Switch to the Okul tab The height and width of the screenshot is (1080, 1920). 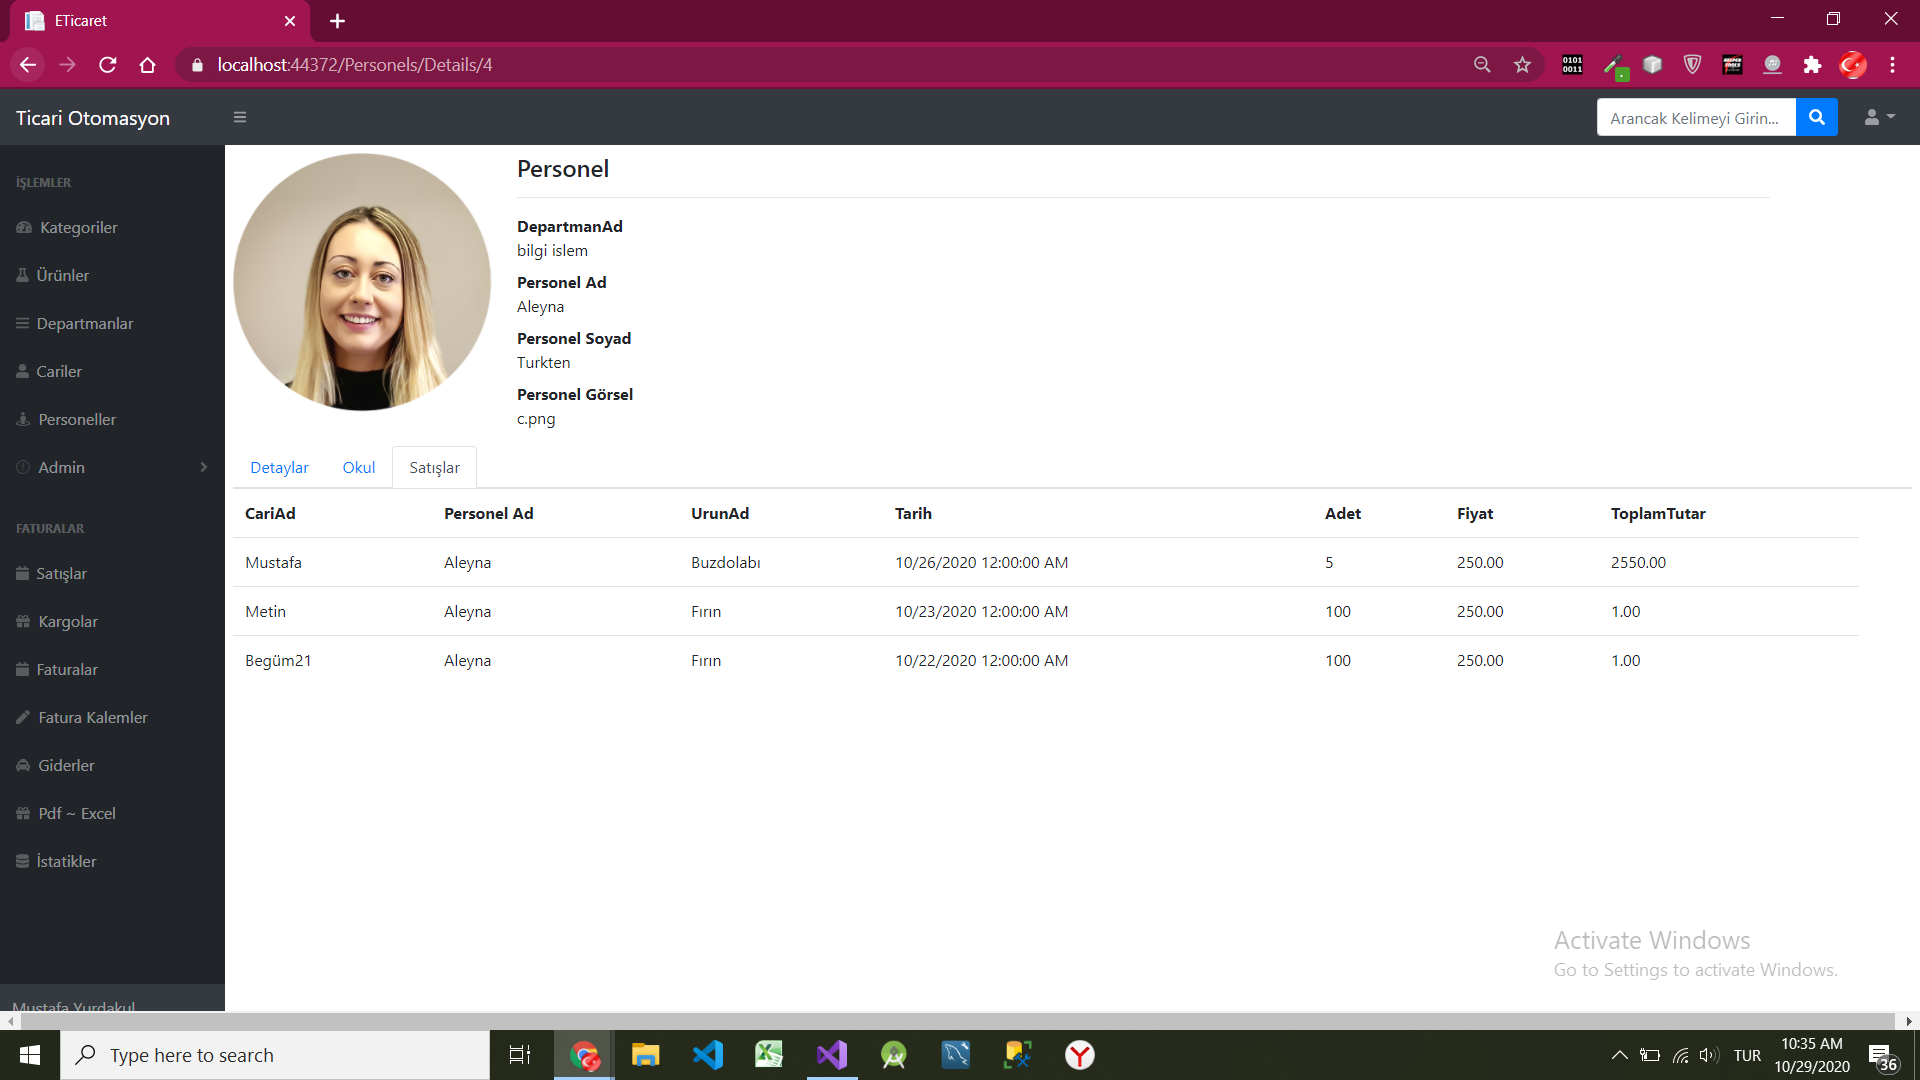[358, 467]
